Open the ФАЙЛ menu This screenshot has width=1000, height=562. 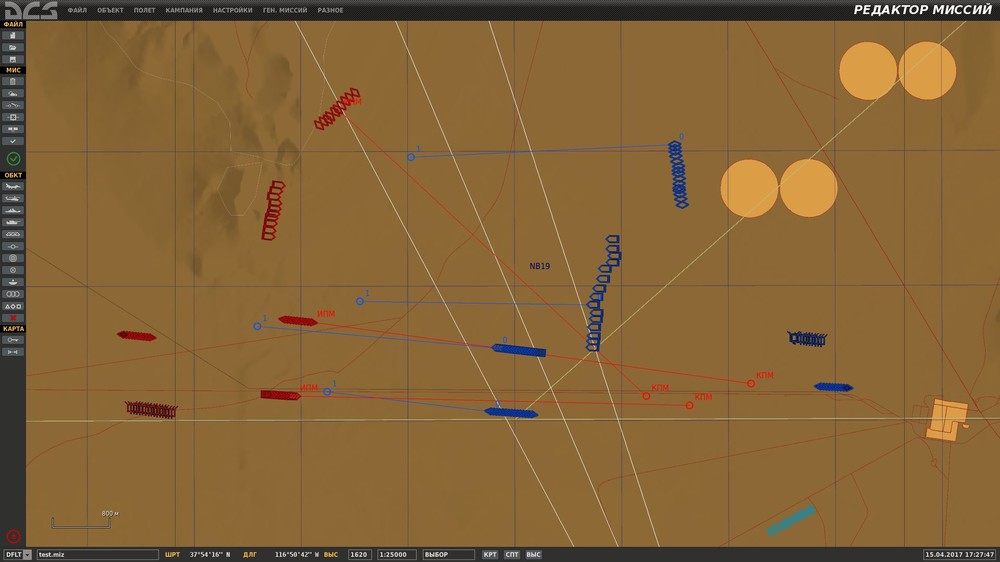[x=77, y=10]
